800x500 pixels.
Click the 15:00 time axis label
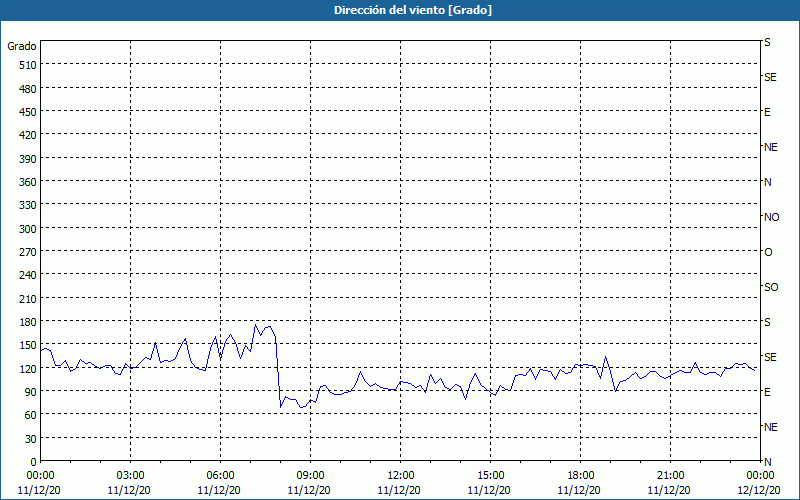pyautogui.click(x=490, y=476)
